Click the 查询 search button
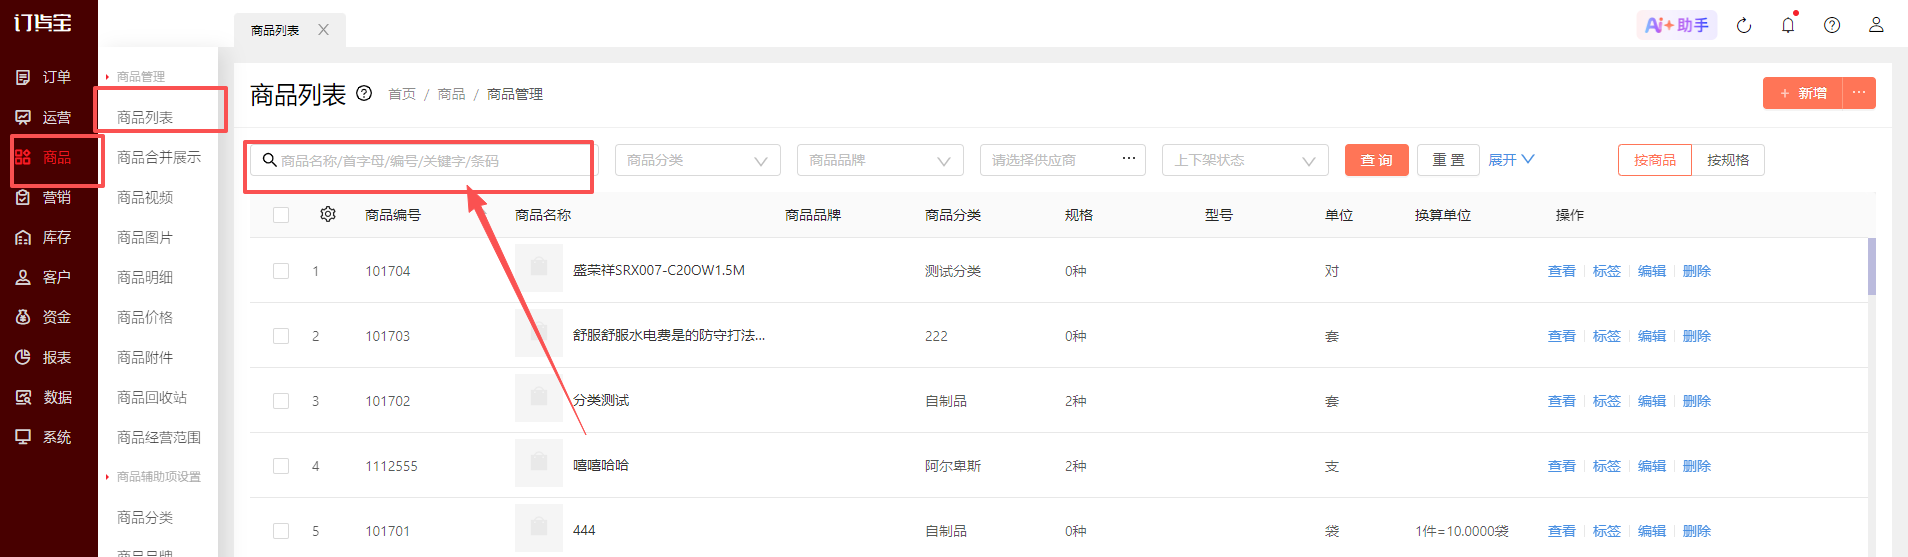 [x=1377, y=160]
